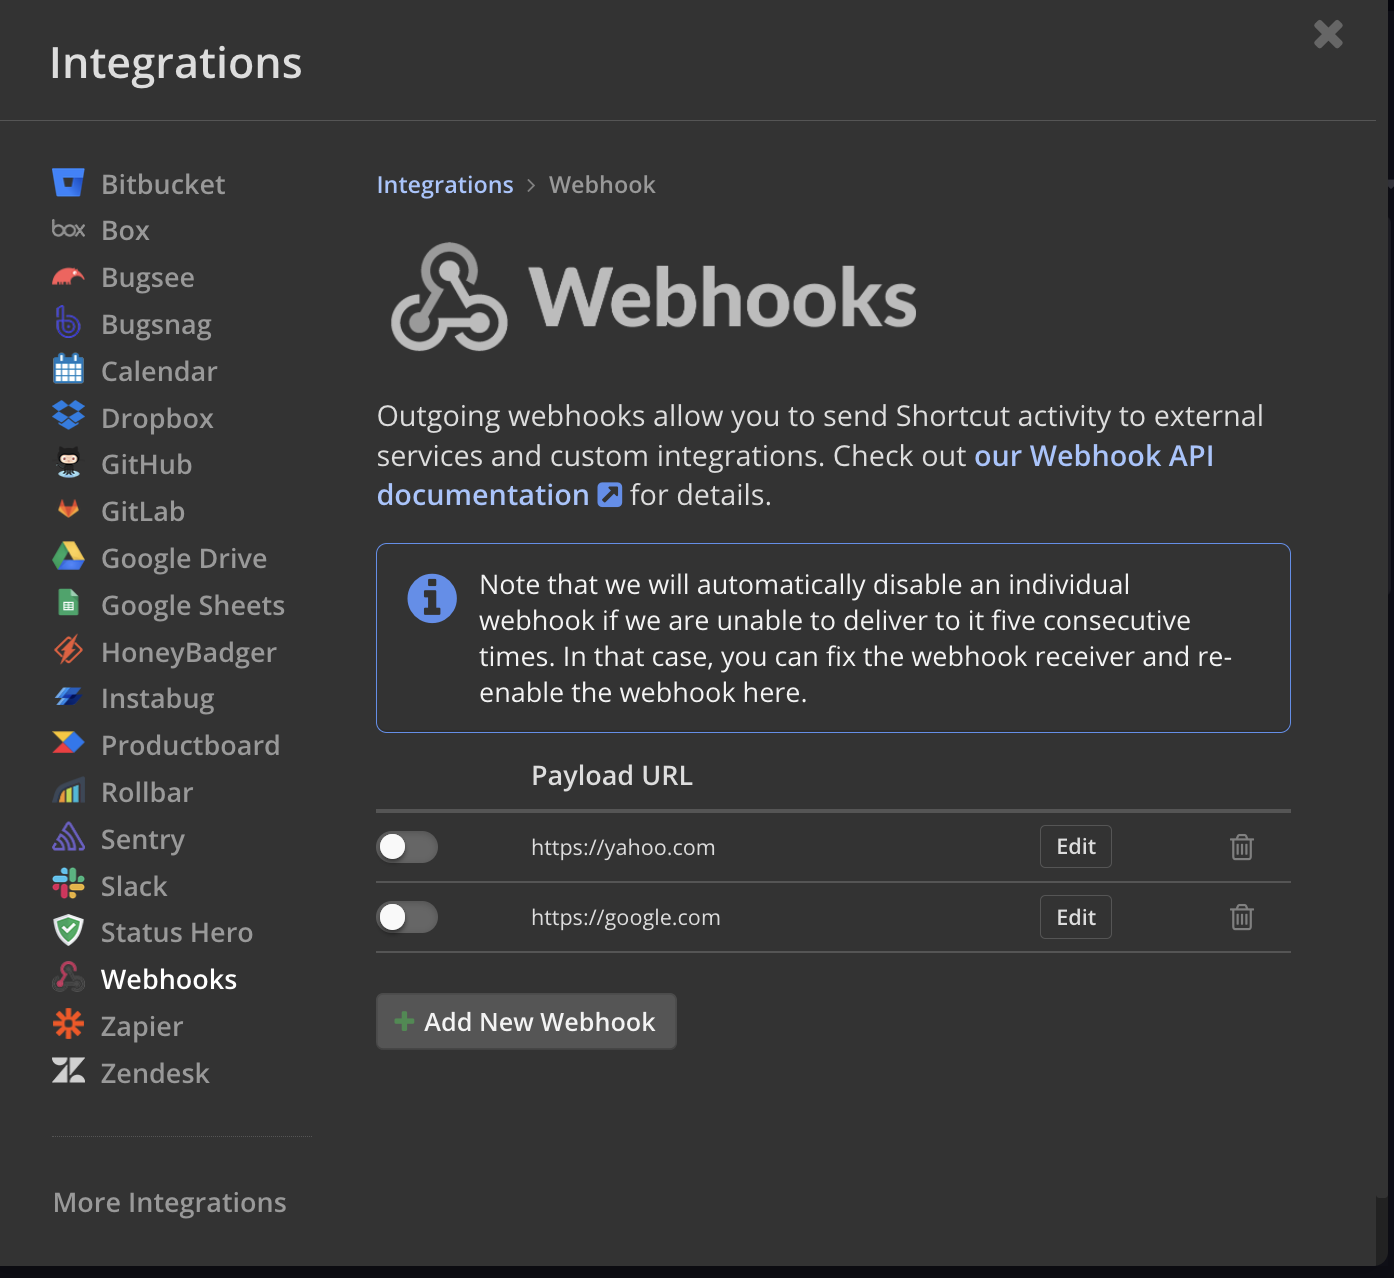Select Rollbar in the integrations list

point(147,792)
